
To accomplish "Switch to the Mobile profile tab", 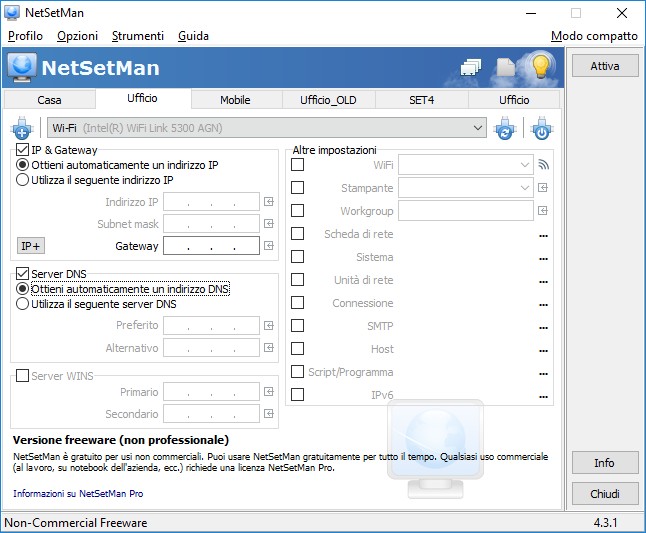I will [x=235, y=100].
